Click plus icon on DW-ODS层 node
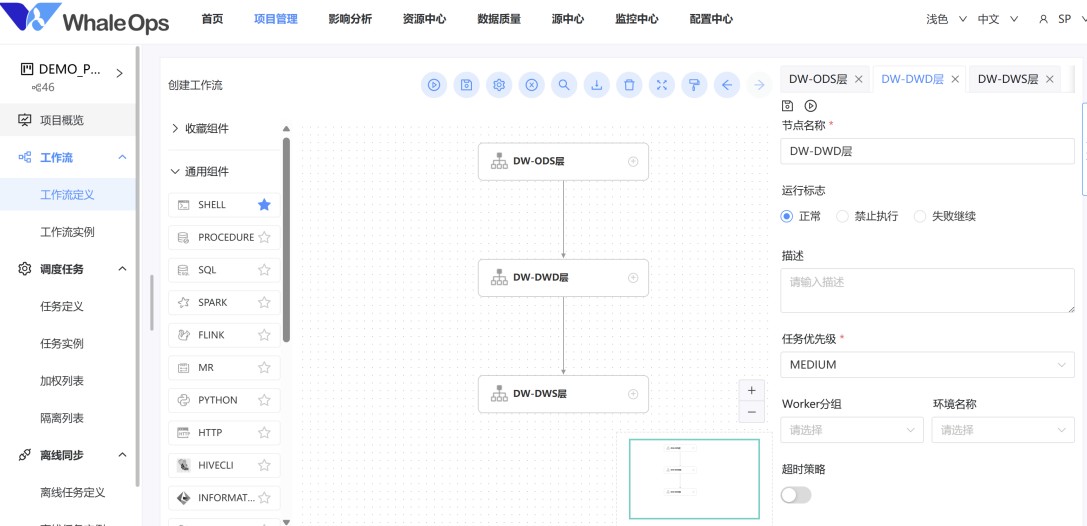Image resolution: width=1087 pixels, height=526 pixels. pyautogui.click(x=633, y=161)
